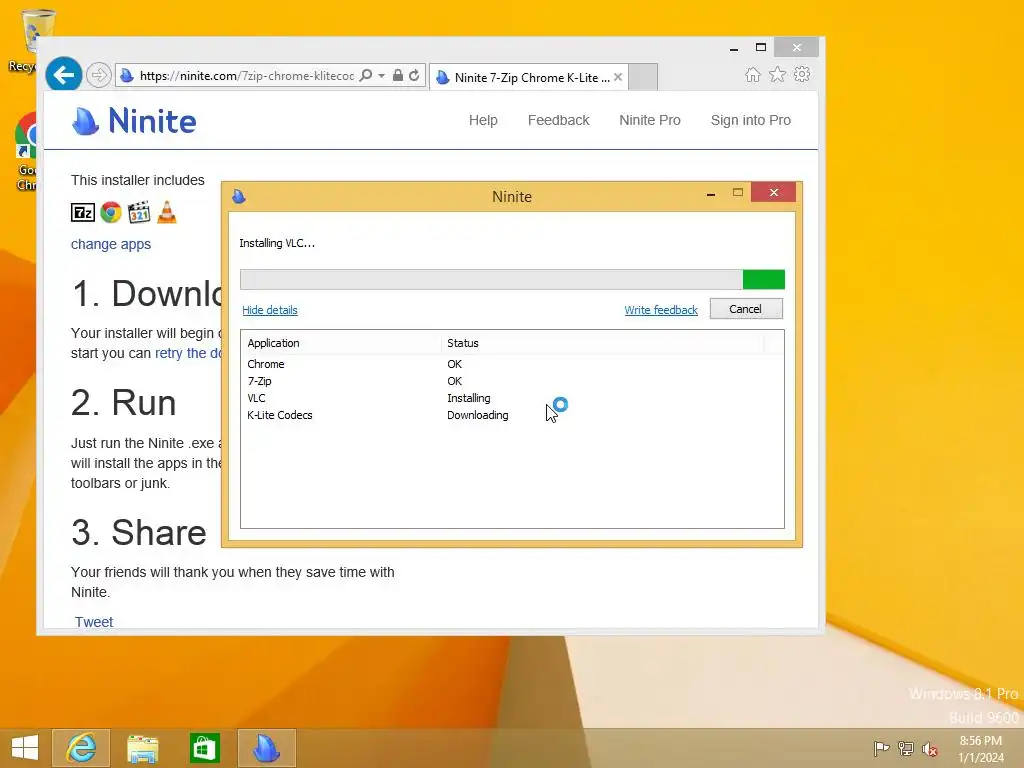
Task: Click the Chrome icon under installer includes
Action: click(111, 212)
